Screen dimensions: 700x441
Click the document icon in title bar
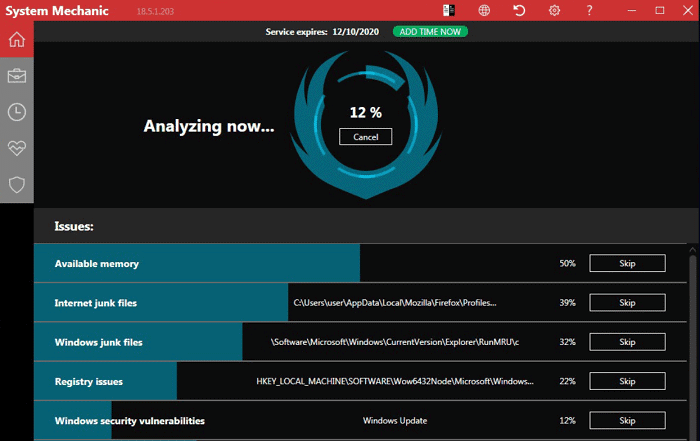coord(449,10)
